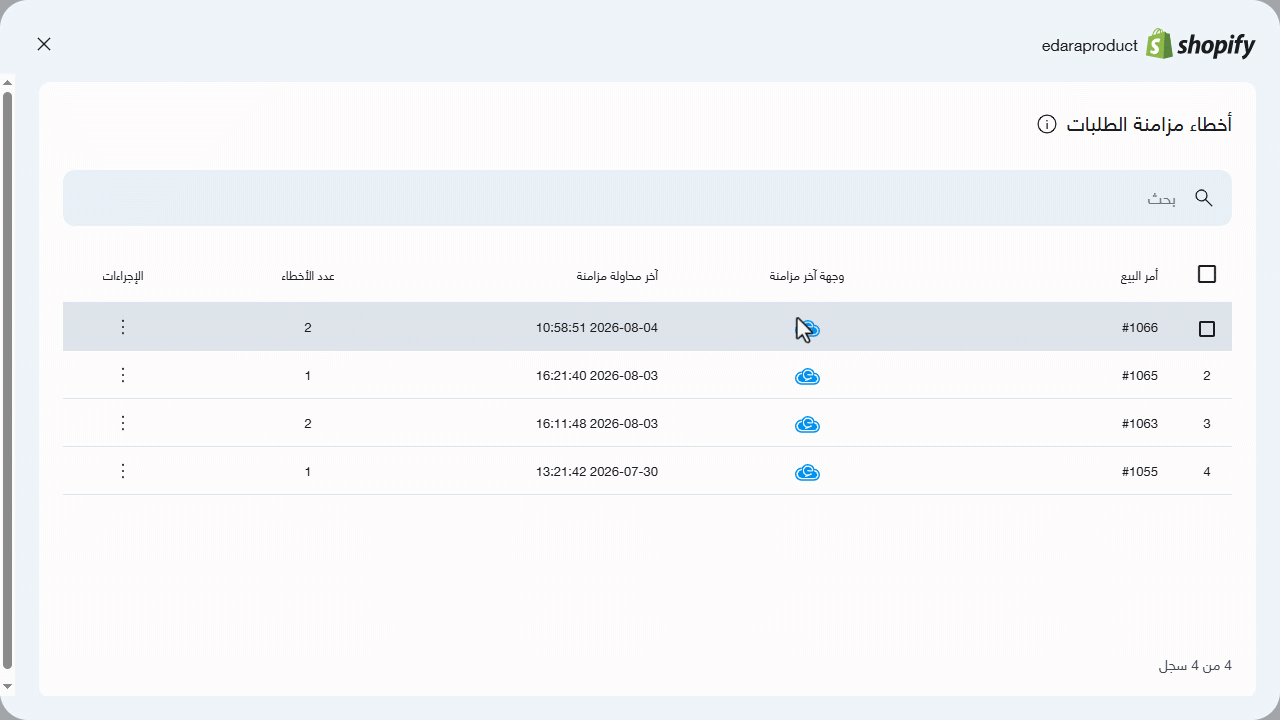
Task: Click timestamp 13:21:42 2026-07-30
Action: tap(597, 472)
